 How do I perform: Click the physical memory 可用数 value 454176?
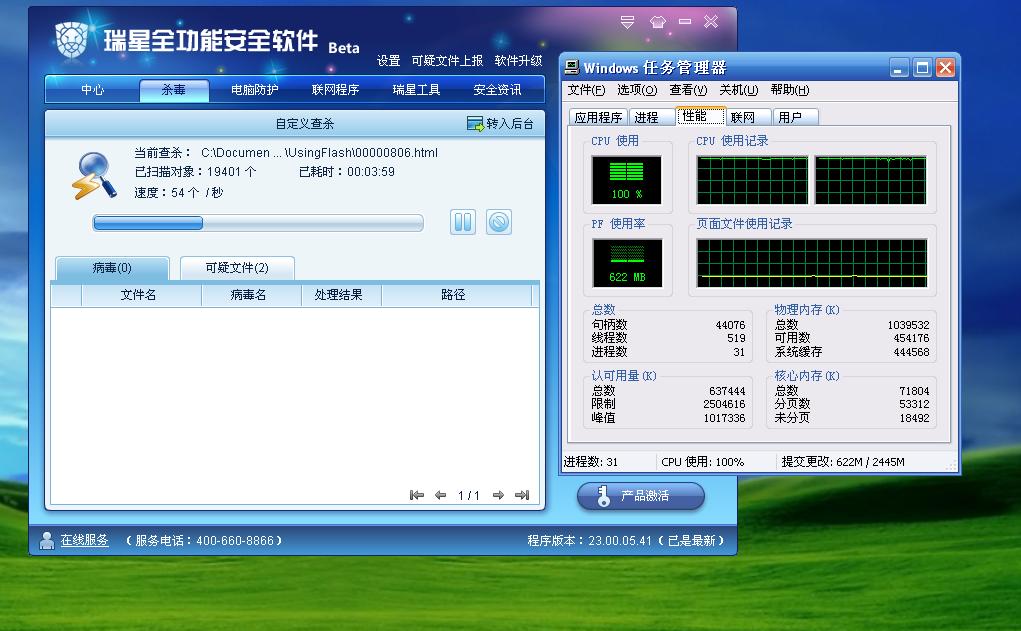911,339
